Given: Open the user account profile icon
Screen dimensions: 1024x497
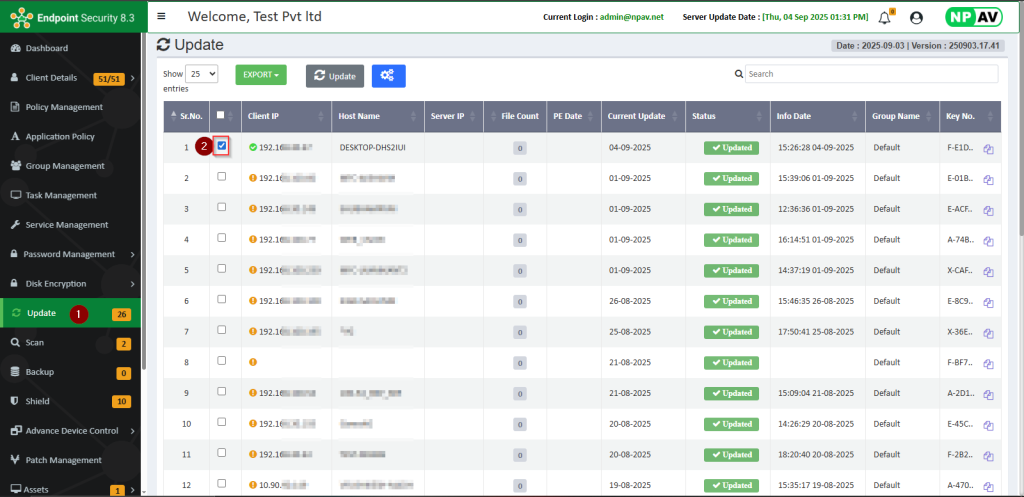Looking at the screenshot, I should (916, 17).
